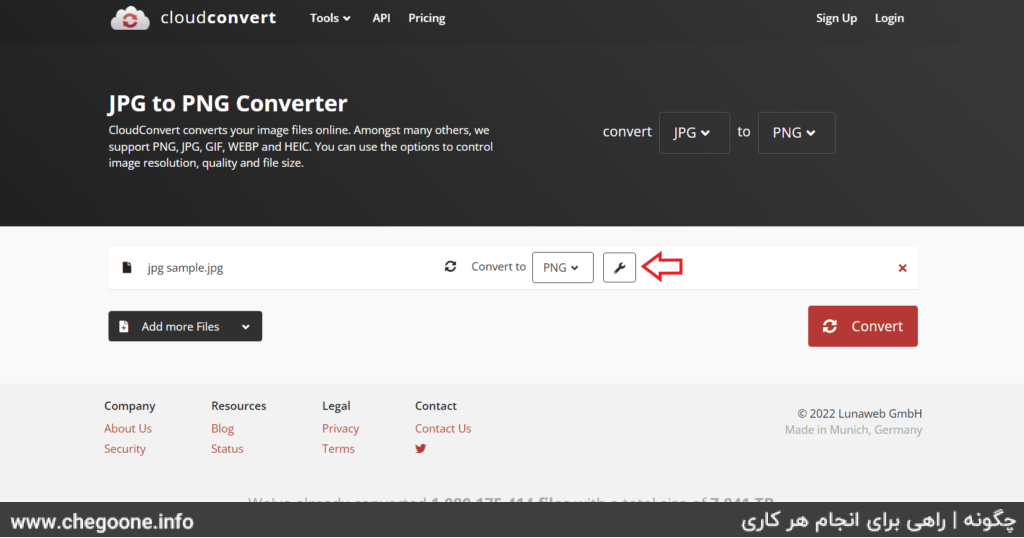Click the cloudconvert cloud logo icon
This screenshot has height=538, width=1024.
[130, 18]
